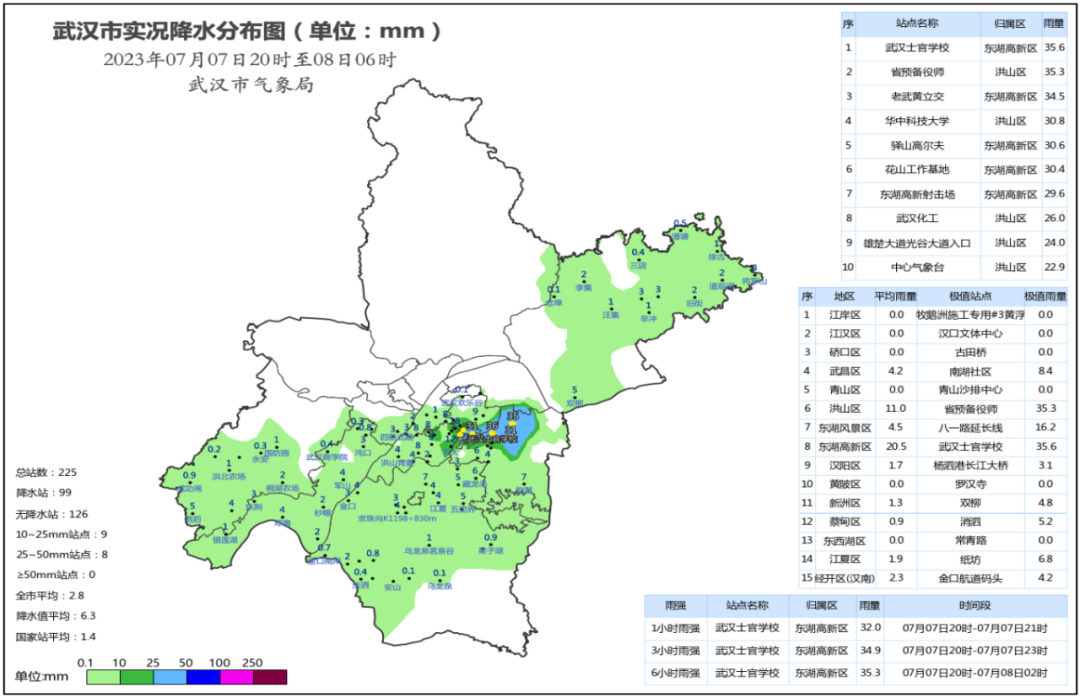Click the 省预备役师 cell in top table

coord(916,72)
